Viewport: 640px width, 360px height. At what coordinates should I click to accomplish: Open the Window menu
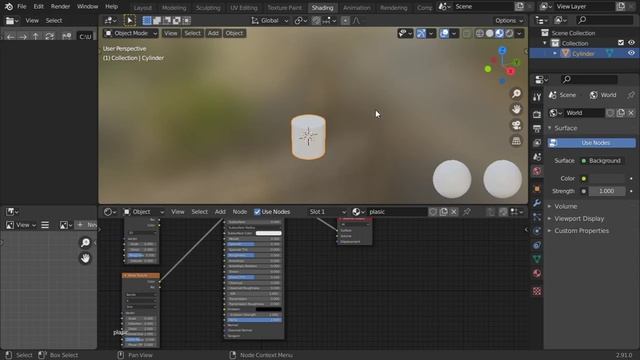click(87, 7)
